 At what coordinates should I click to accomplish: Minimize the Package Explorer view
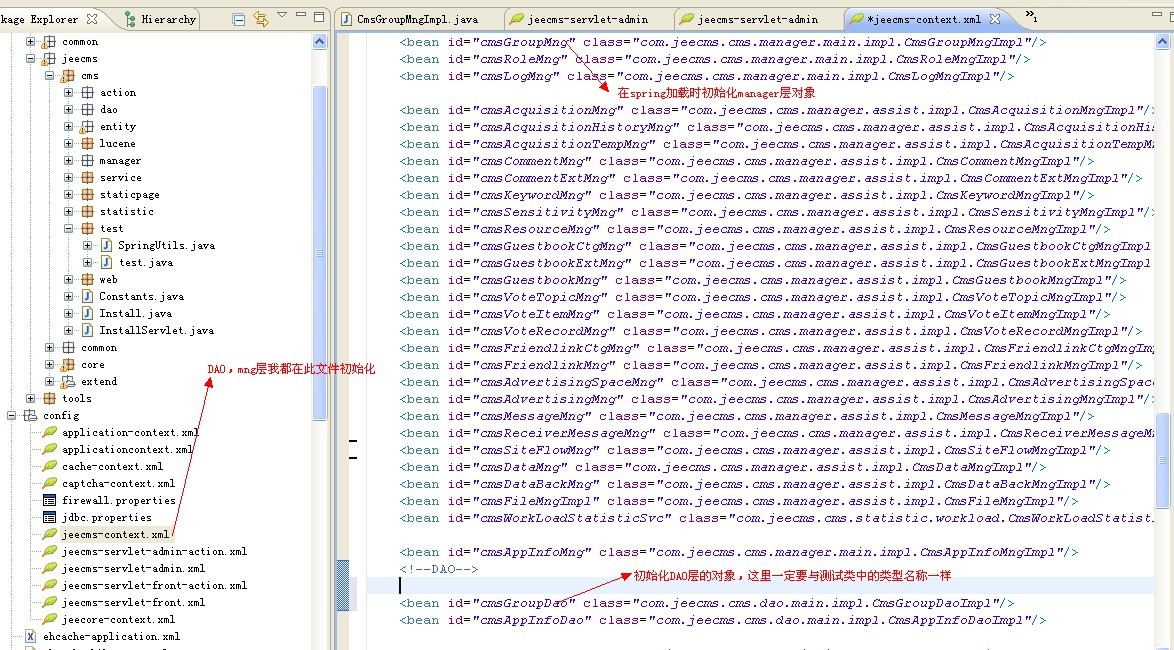point(301,16)
